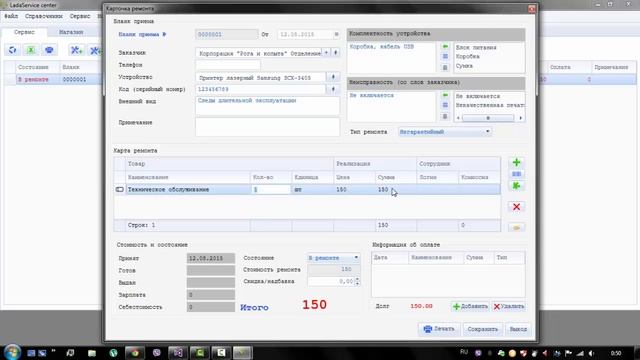Select Коробка in completeness list
Screen dimensions: 640x360
tap(468, 57)
